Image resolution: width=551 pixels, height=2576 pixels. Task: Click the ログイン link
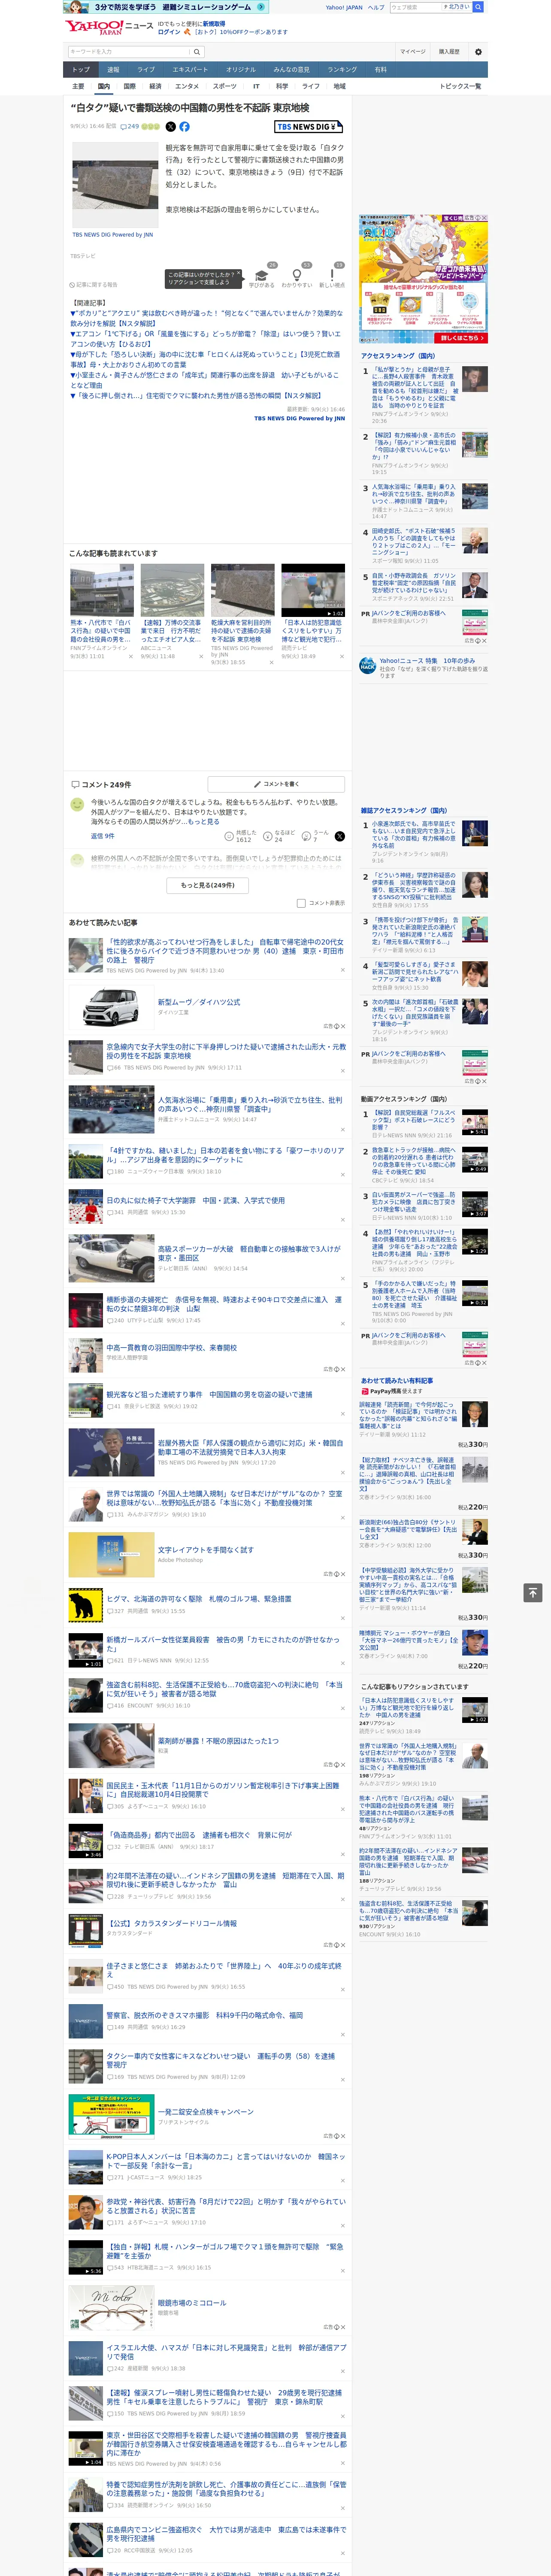(x=169, y=32)
